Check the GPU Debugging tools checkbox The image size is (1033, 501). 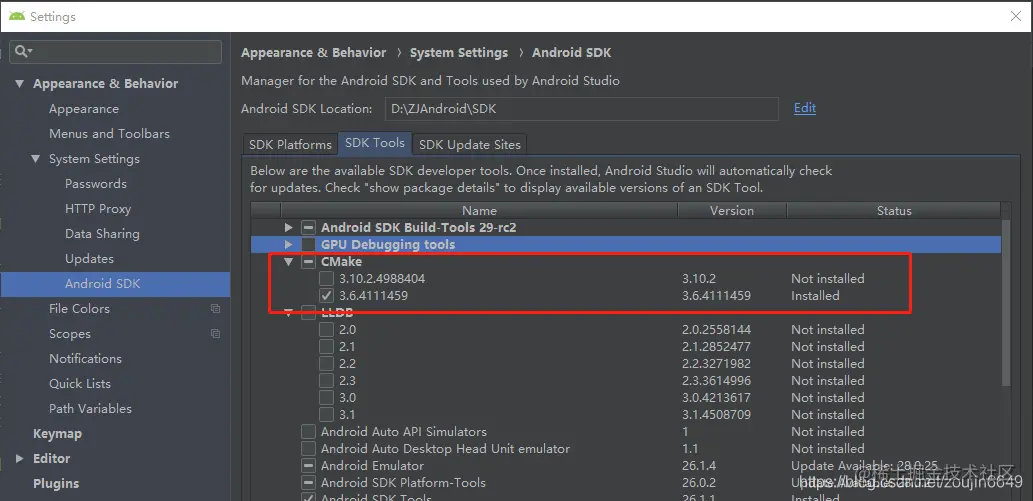coord(308,245)
